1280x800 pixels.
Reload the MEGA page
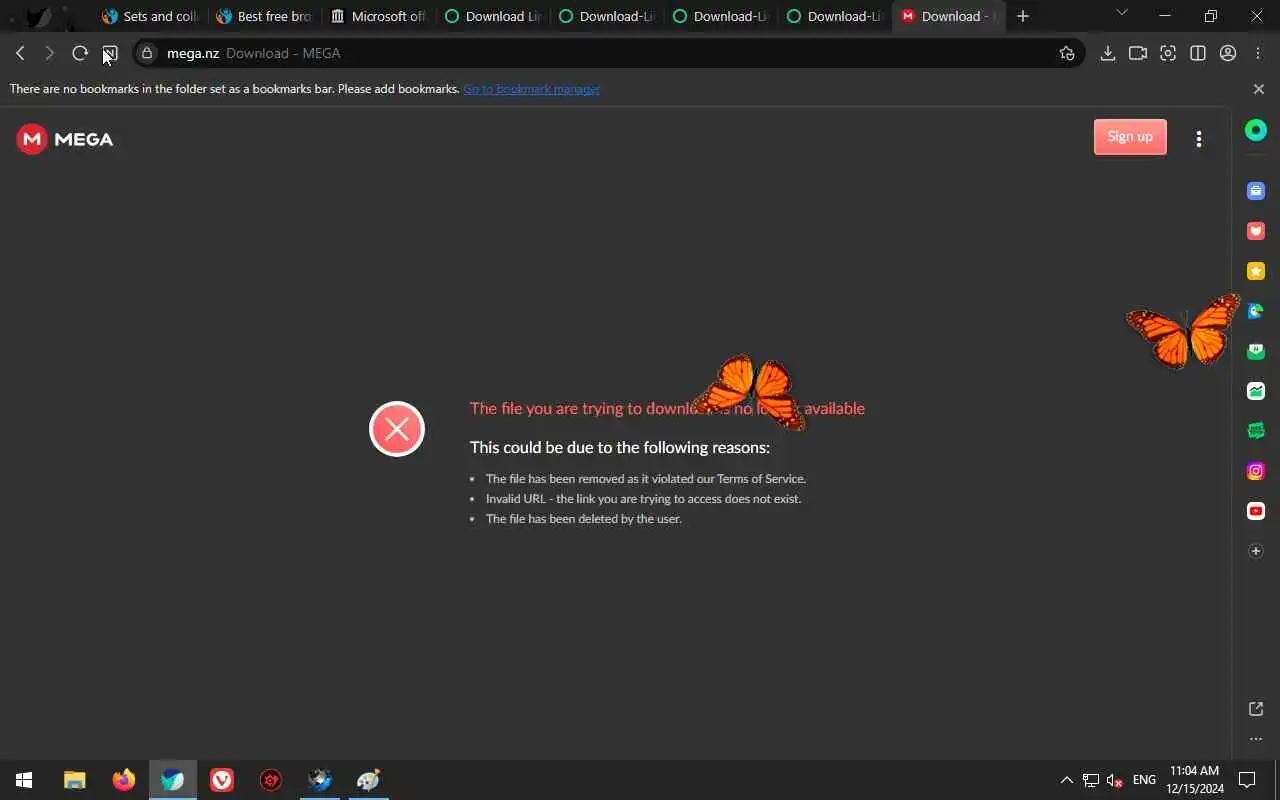80,53
